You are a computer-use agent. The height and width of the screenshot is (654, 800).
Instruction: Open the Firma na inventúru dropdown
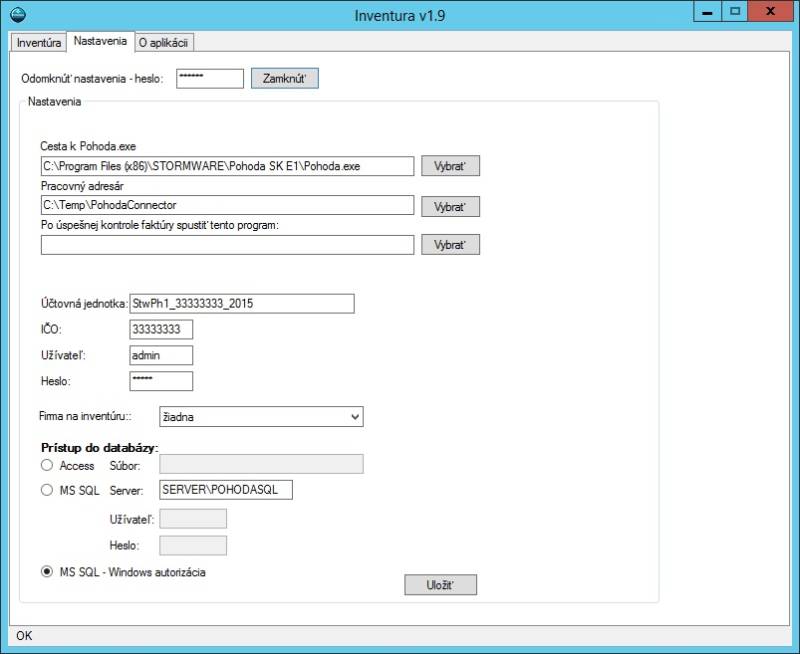(261, 417)
